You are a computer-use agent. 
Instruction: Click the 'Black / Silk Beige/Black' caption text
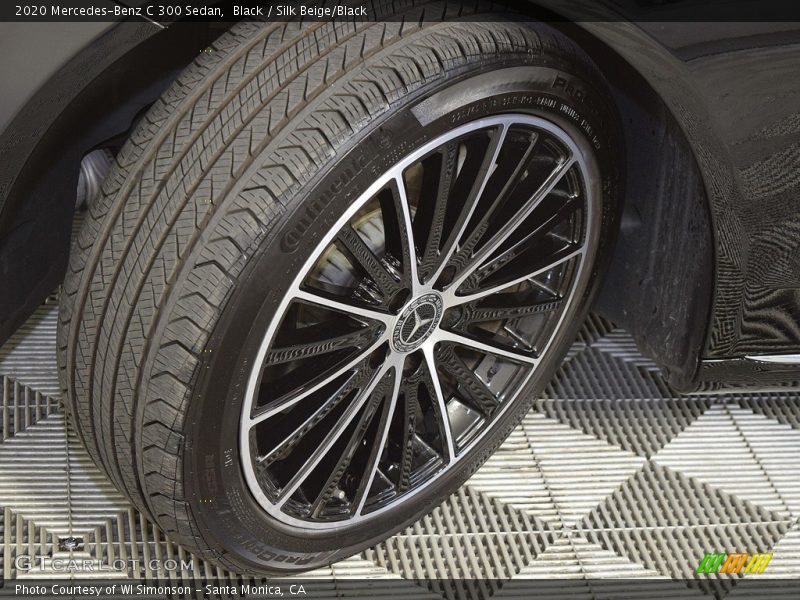[299, 10]
